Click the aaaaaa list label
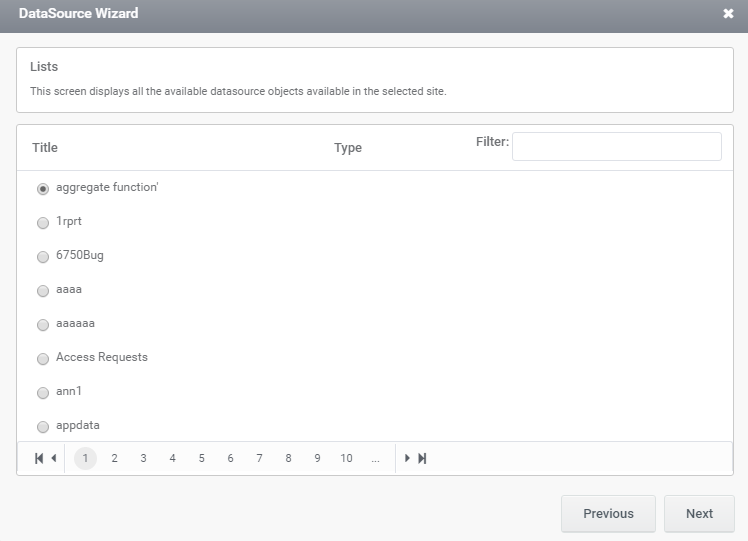The width and height of the screenshot is (748, 541). (x=75, y=323)
